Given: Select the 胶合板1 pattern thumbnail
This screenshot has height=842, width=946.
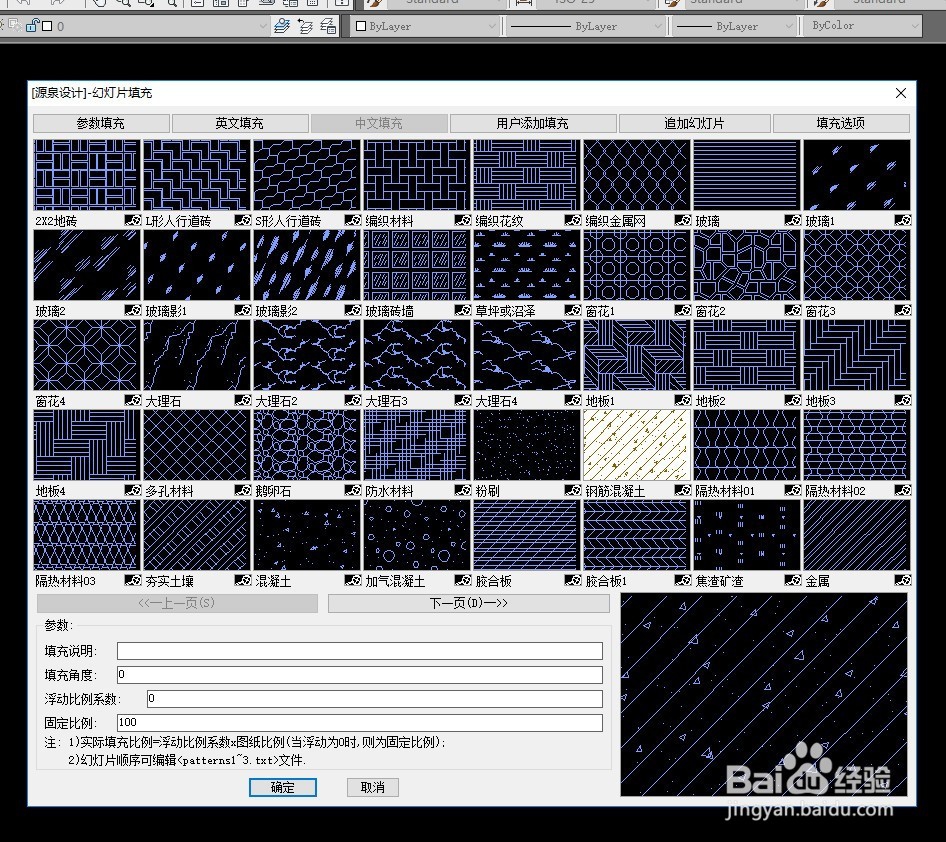Looking at the screenshot, I should pos(636,535).
